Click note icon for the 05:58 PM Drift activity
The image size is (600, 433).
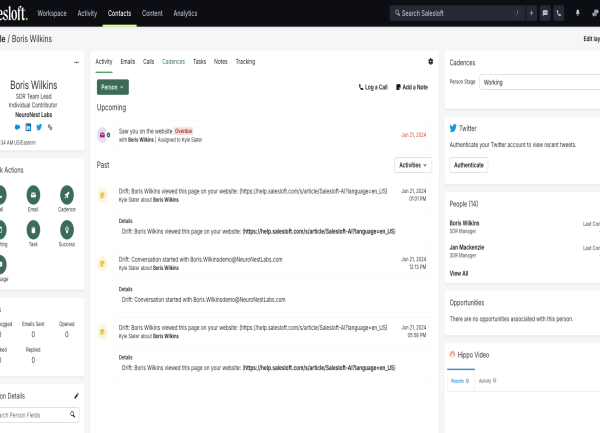point(102,332)
